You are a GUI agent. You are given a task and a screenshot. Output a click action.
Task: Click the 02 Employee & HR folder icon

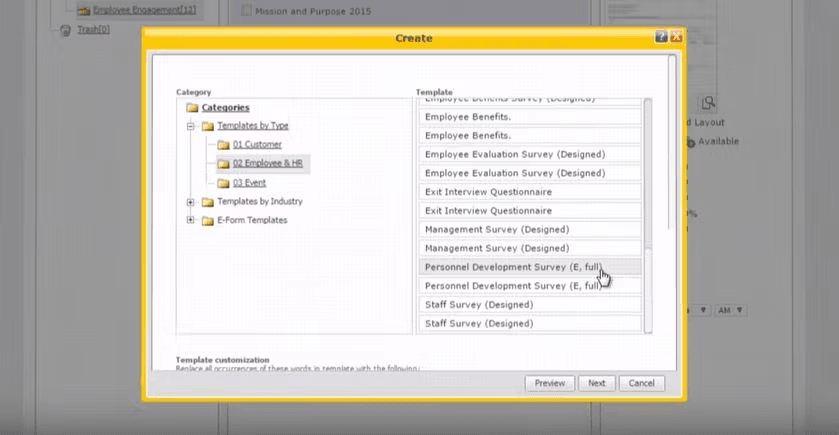tap(224, 164)
